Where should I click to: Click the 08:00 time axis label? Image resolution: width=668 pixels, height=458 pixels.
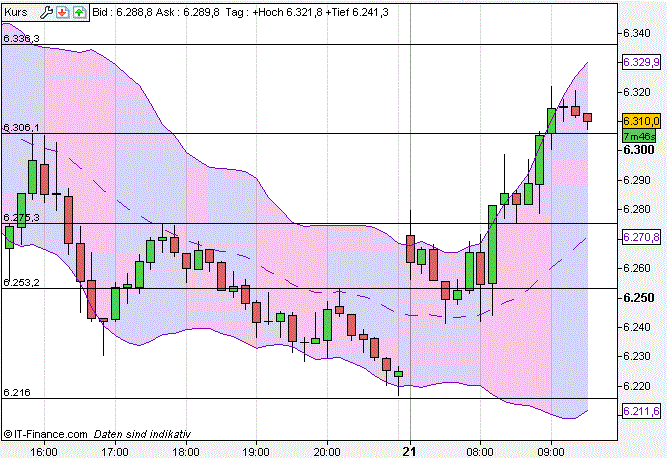(x=480, y=451)
